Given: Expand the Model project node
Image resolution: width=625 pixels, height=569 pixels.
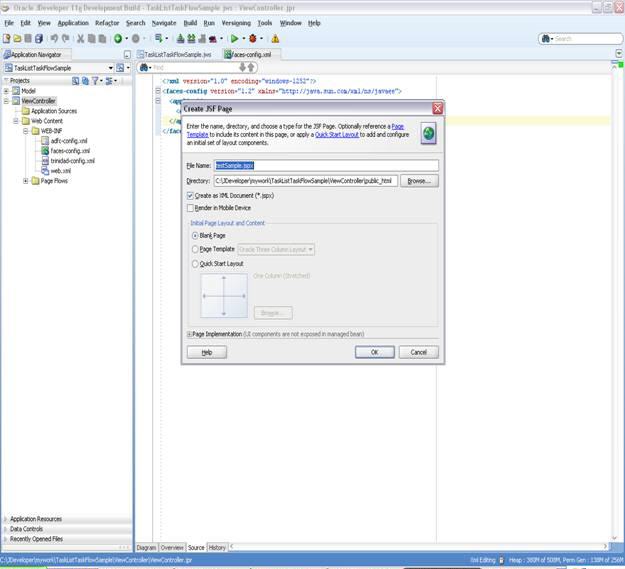Looking at the screenshot, I should (6, 91).
